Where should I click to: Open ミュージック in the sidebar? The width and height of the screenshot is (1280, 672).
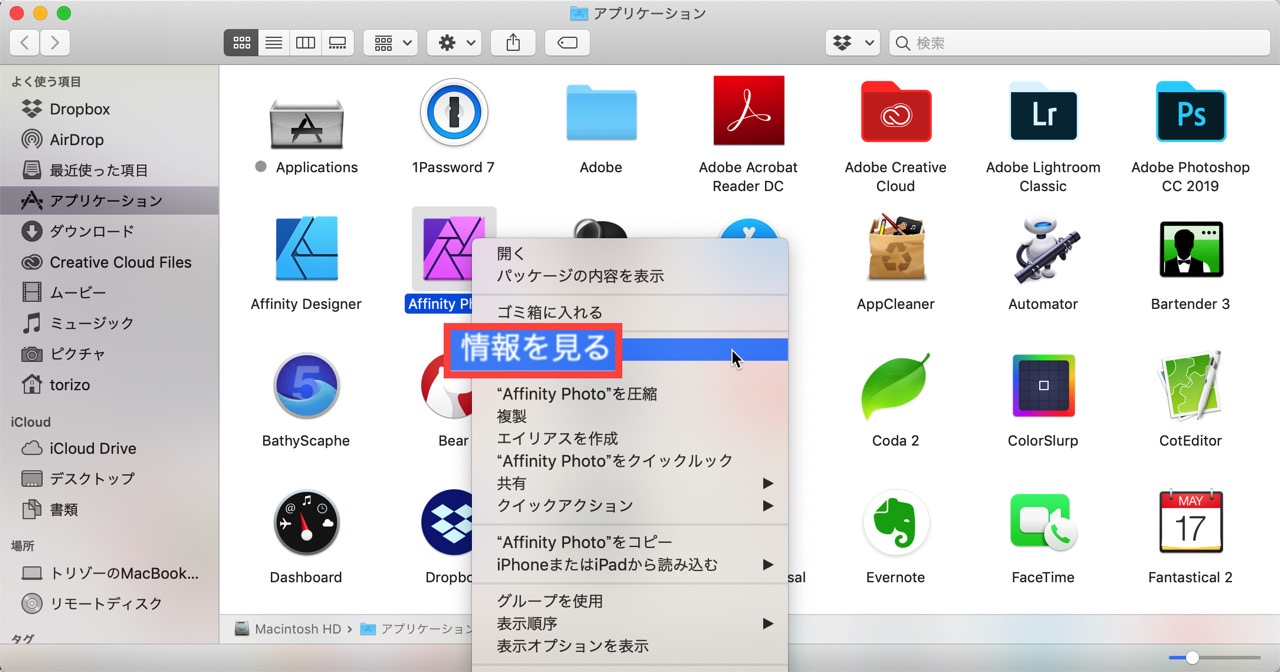109,323
